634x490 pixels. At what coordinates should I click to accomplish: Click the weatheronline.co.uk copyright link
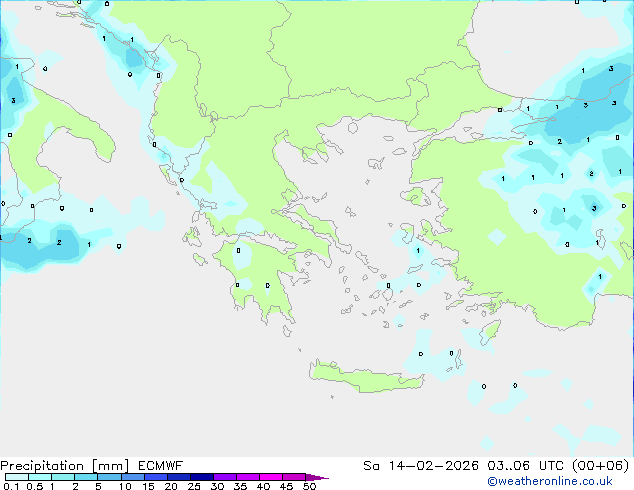click(x=550, y=481)
